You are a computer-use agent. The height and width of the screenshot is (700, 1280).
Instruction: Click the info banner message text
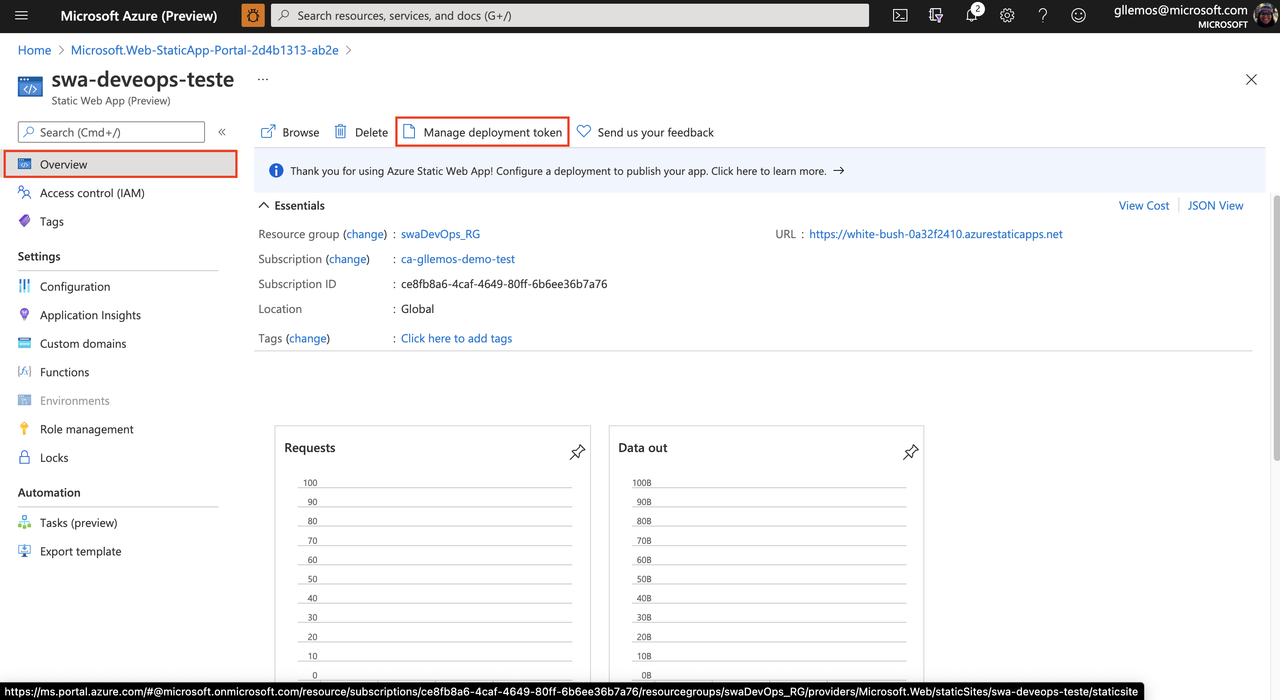pos(558,171)
